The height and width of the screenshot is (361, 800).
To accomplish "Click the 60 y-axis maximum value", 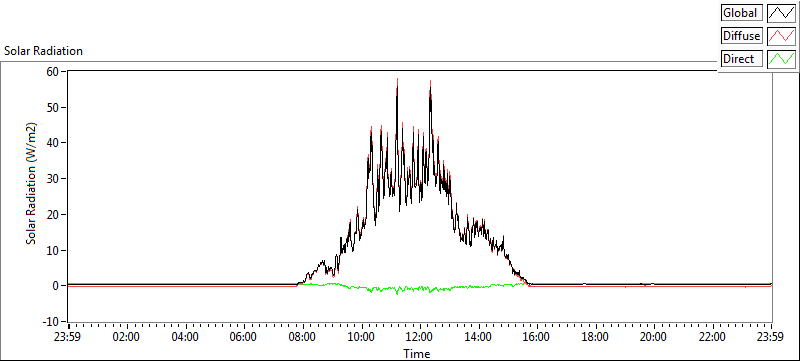I will click(x=54, y=71).
